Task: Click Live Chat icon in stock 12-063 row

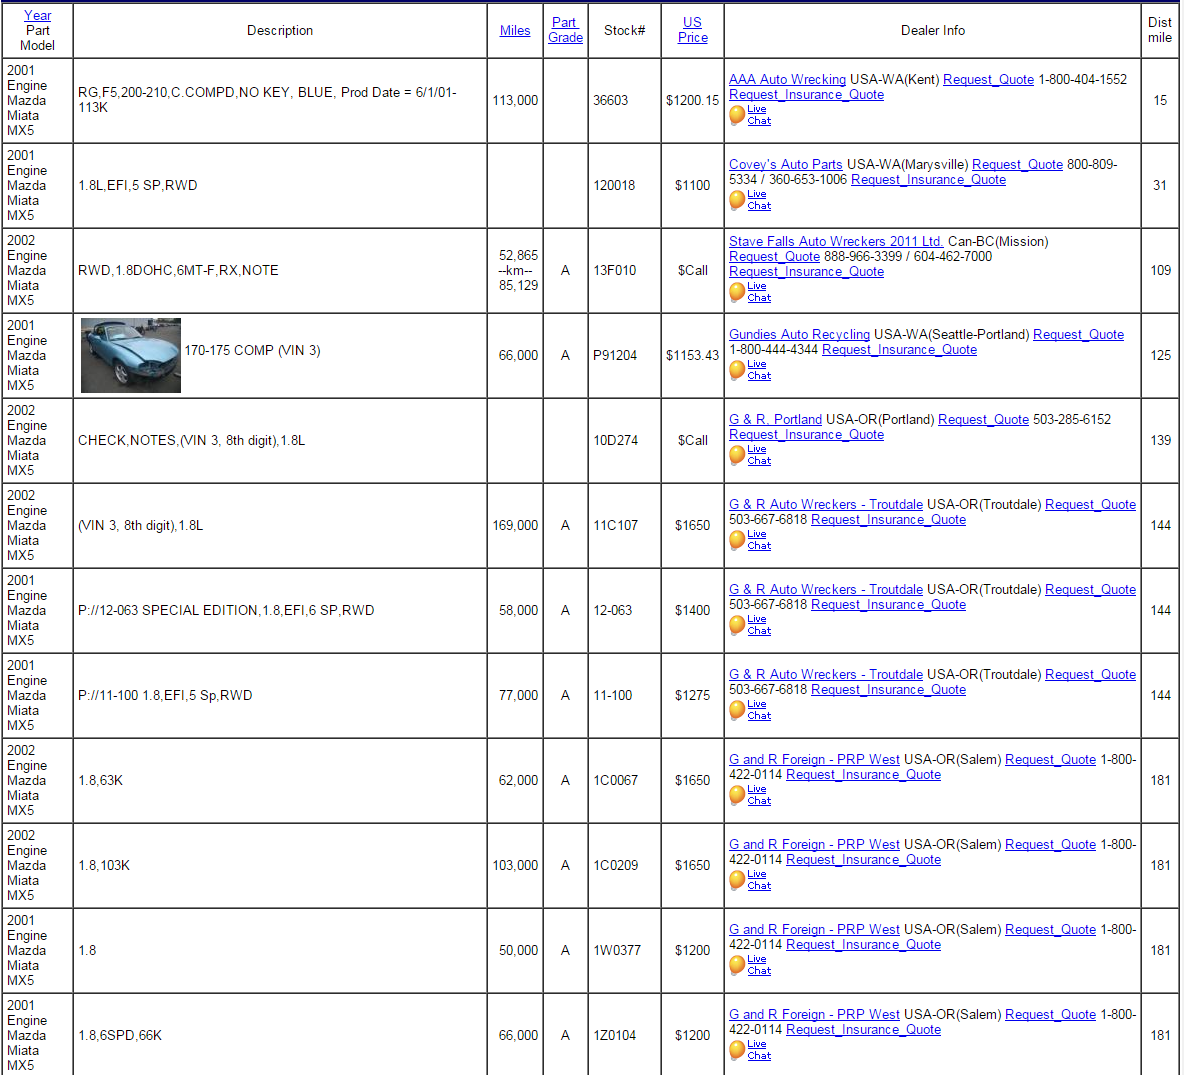Action: click(737, 625)
